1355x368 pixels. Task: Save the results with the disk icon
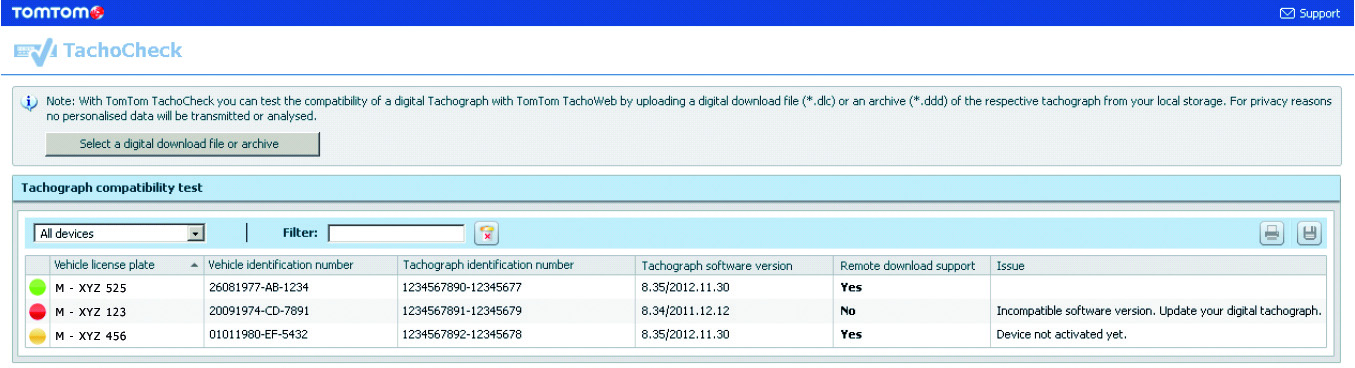pos(1309,233)
